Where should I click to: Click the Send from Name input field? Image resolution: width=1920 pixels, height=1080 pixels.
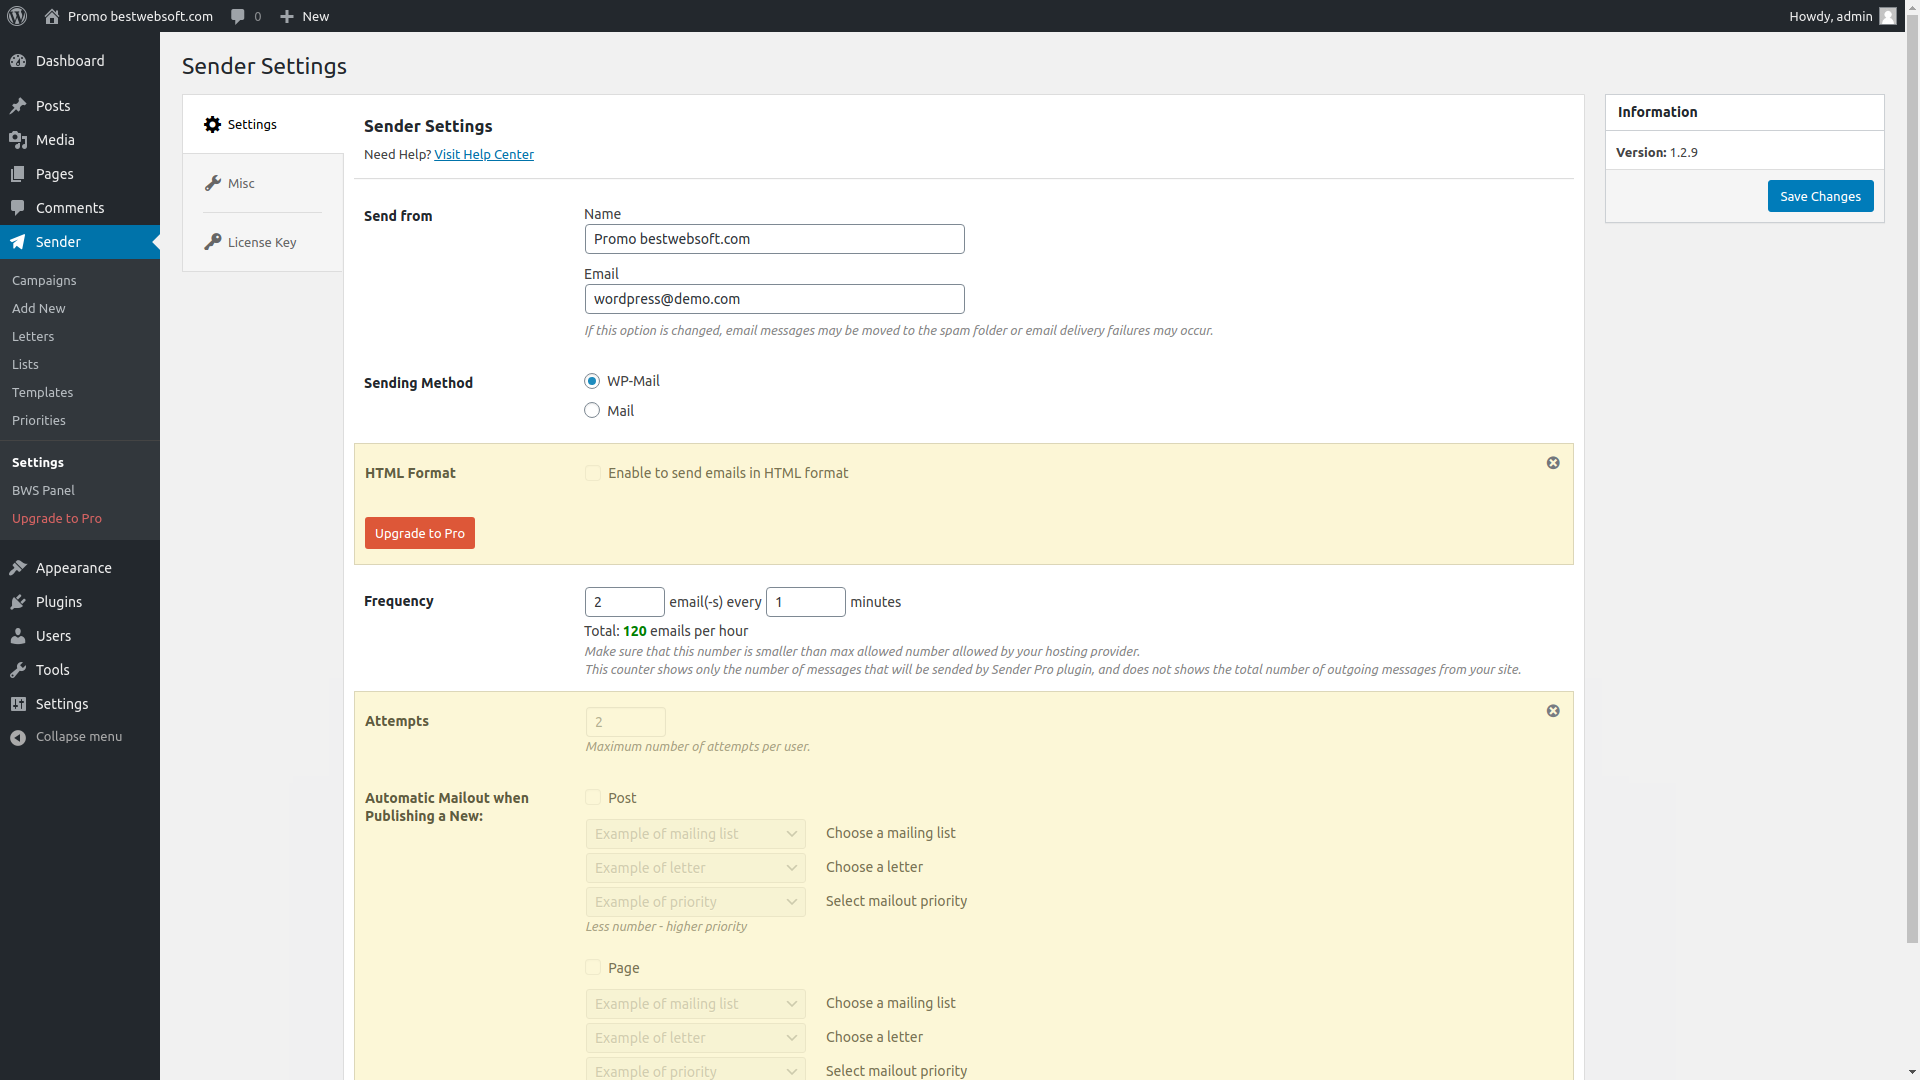coord(775,239)
